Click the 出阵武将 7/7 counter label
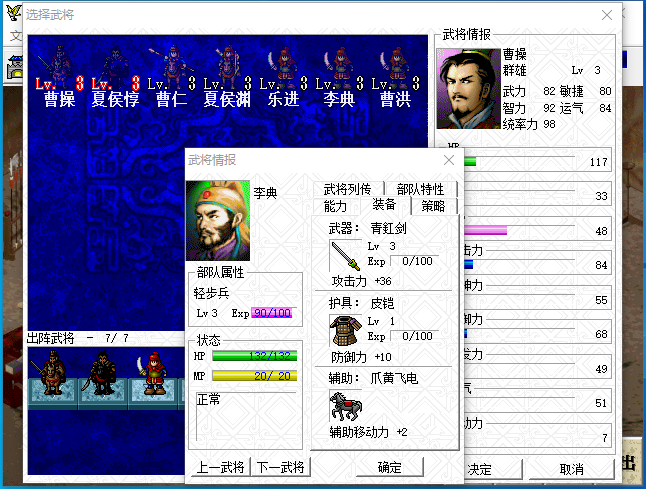 [77, 339]
